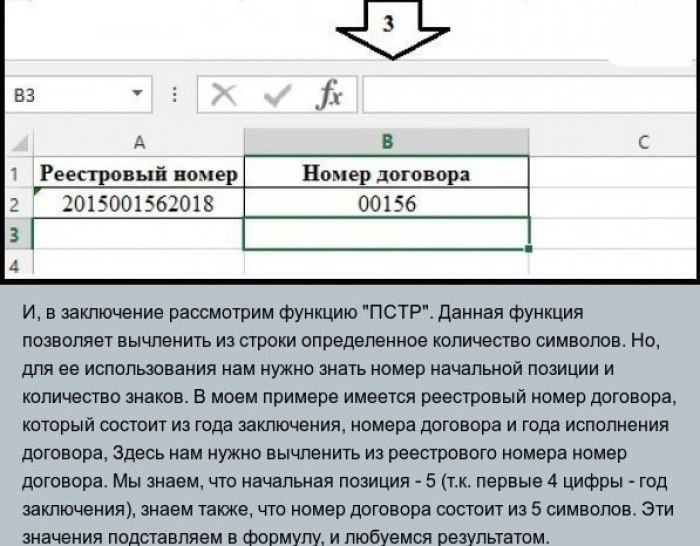Select row 1 header
700x546 pixels.
click(x=14, y=174)
